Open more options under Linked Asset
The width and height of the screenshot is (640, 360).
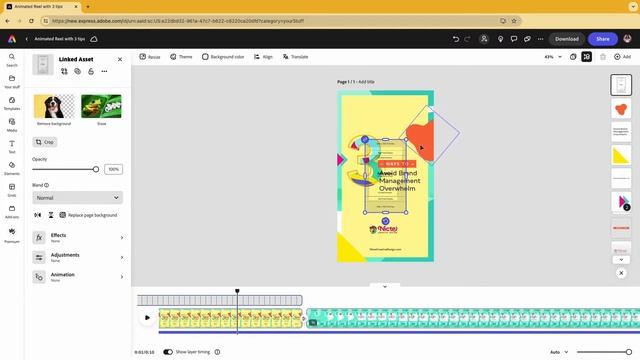point(104,71)
